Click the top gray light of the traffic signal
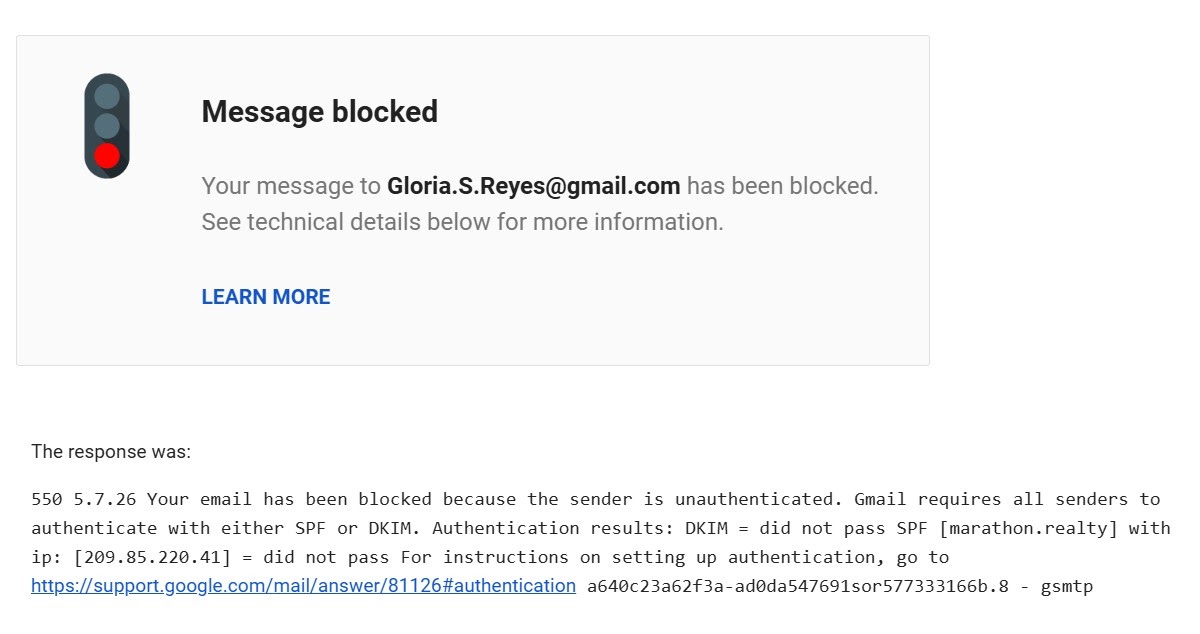Screen dimensions: 1200x634 coord(107,96)
